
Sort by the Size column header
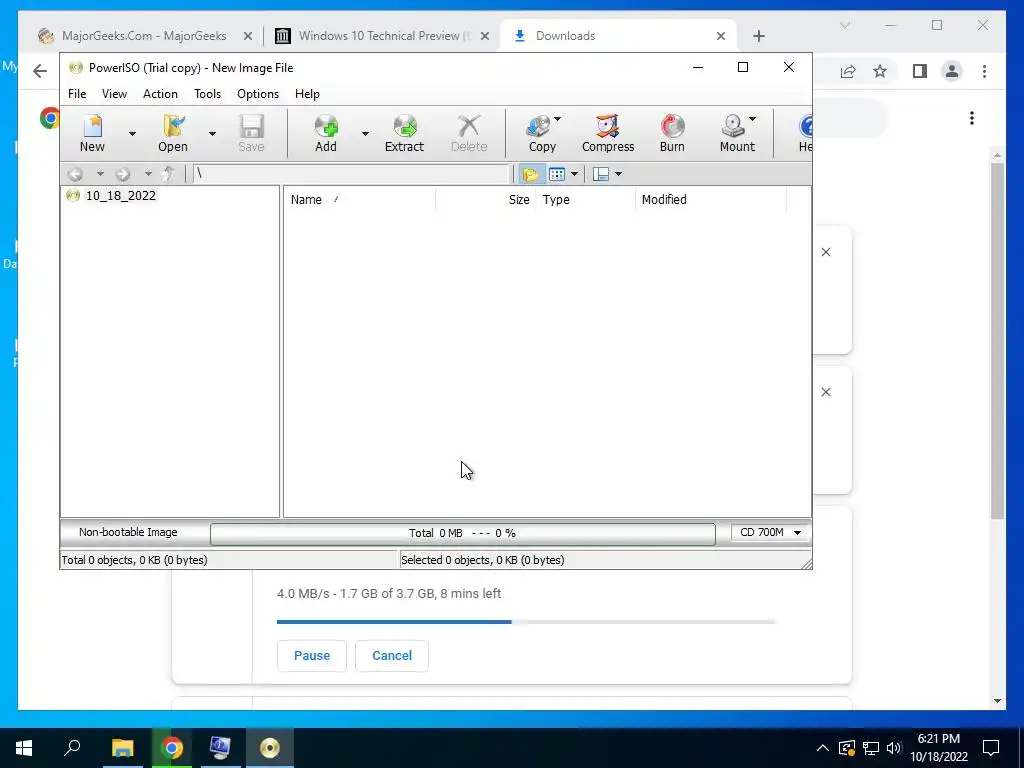(486, 200)
